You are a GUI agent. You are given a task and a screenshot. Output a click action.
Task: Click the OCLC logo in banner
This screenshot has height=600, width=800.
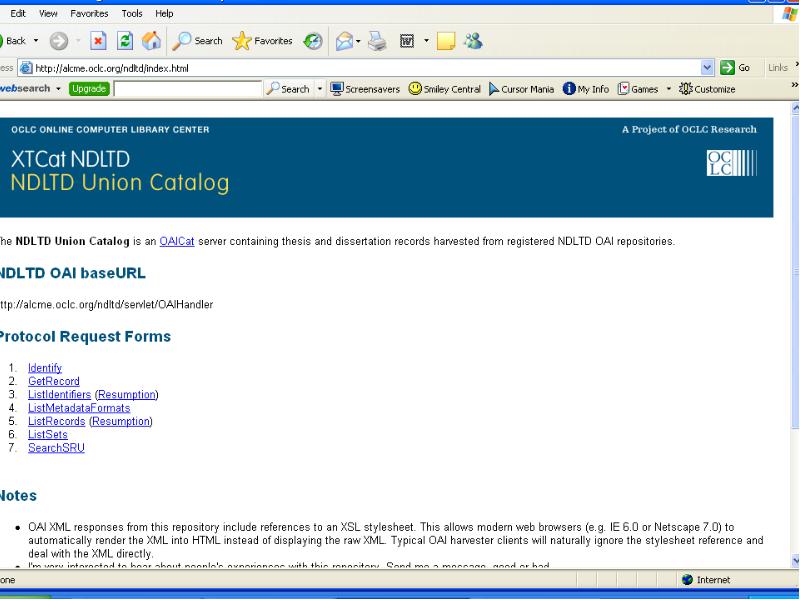(x=732, y=163)
